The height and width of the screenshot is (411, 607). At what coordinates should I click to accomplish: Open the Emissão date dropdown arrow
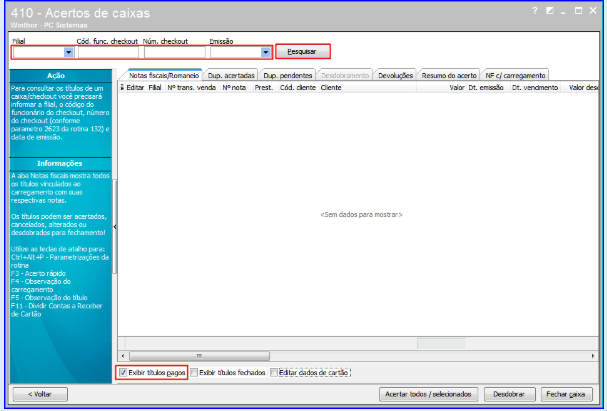click(266, 52)
